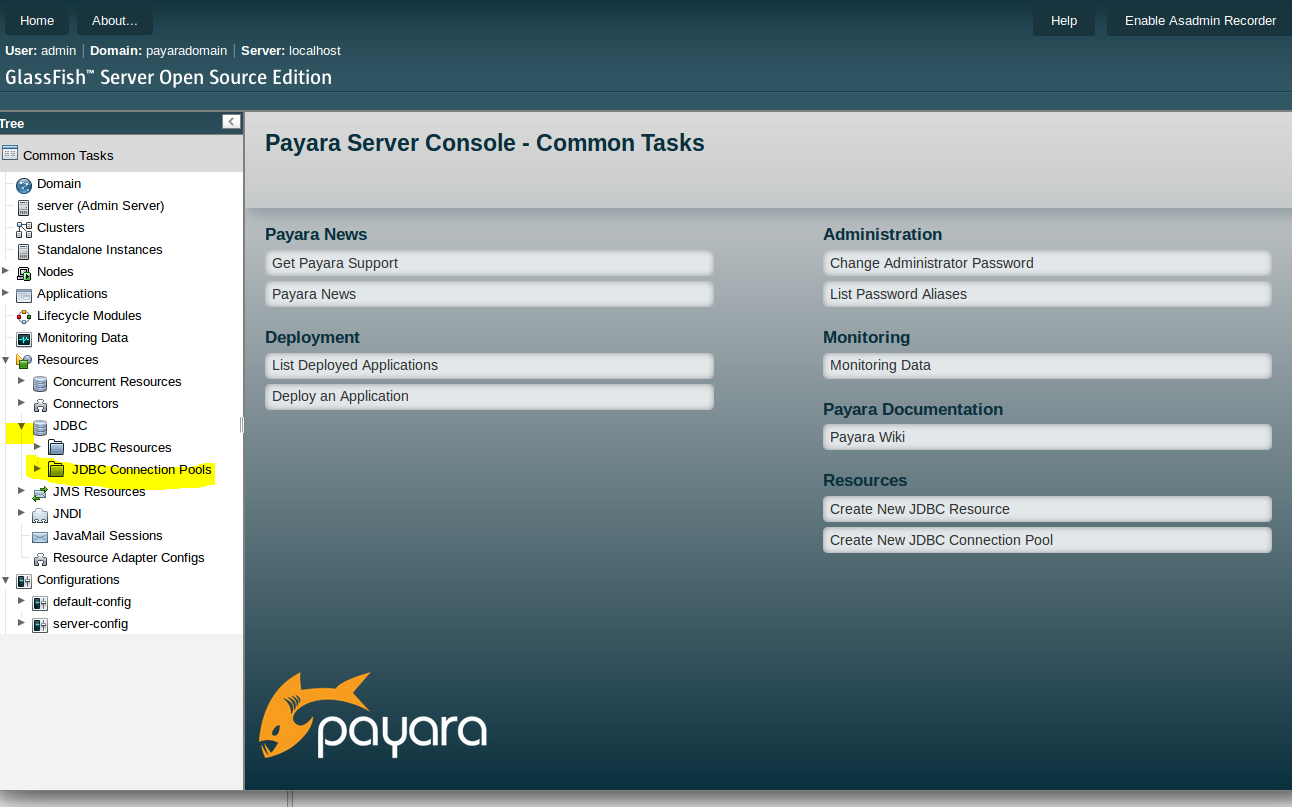Click List Deployed Applications
This screenshot has width=1292, height=807.
(x=489, y=365)
